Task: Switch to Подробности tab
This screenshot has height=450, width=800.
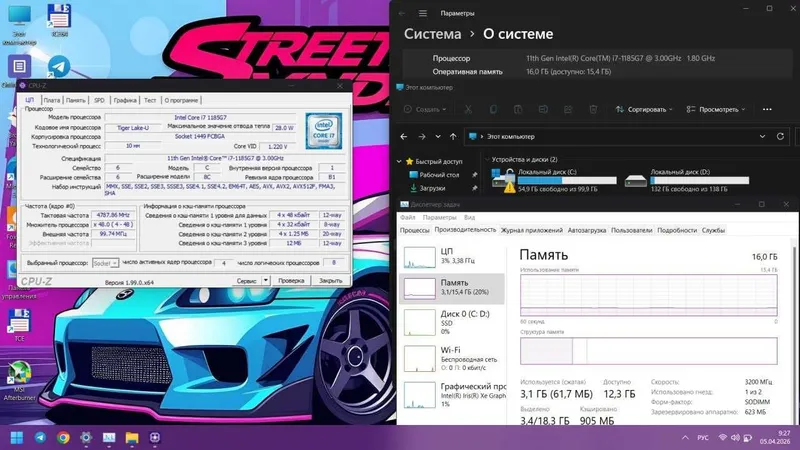Action: click(x=677, y=230)
